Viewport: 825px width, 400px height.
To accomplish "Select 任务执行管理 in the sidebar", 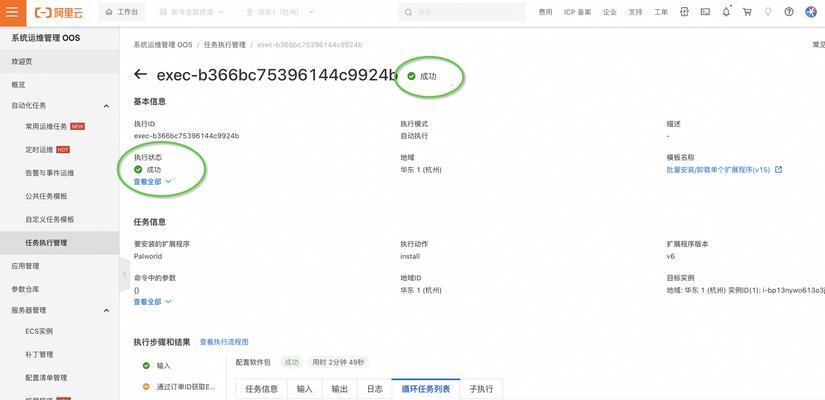I will pos(59,243).
